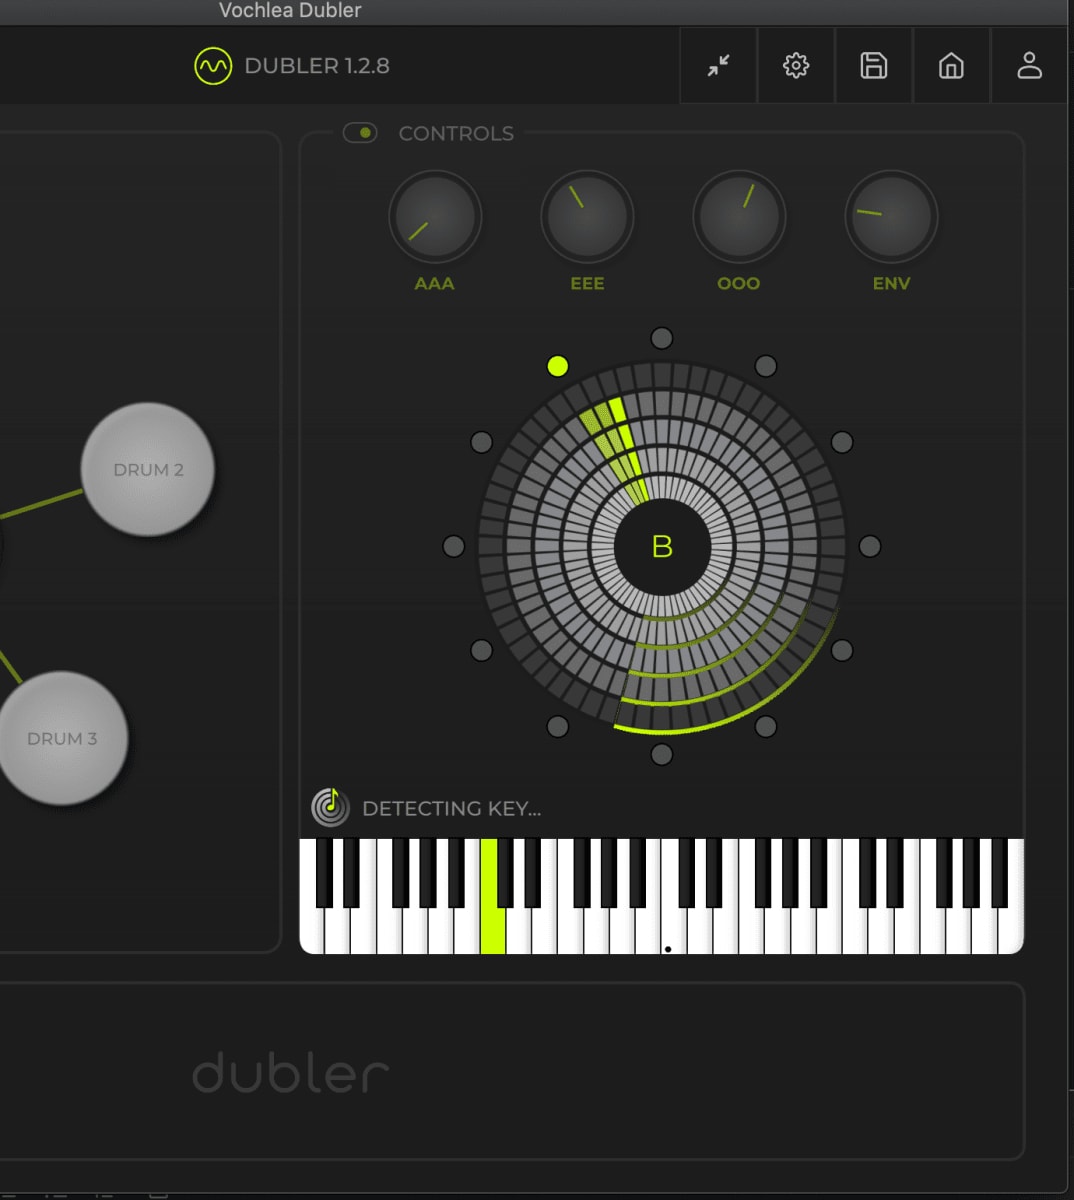The width and height of the screenshot is (1074, 1200).
Task: Toggle the CONTROLS switch
Action: 360,133
